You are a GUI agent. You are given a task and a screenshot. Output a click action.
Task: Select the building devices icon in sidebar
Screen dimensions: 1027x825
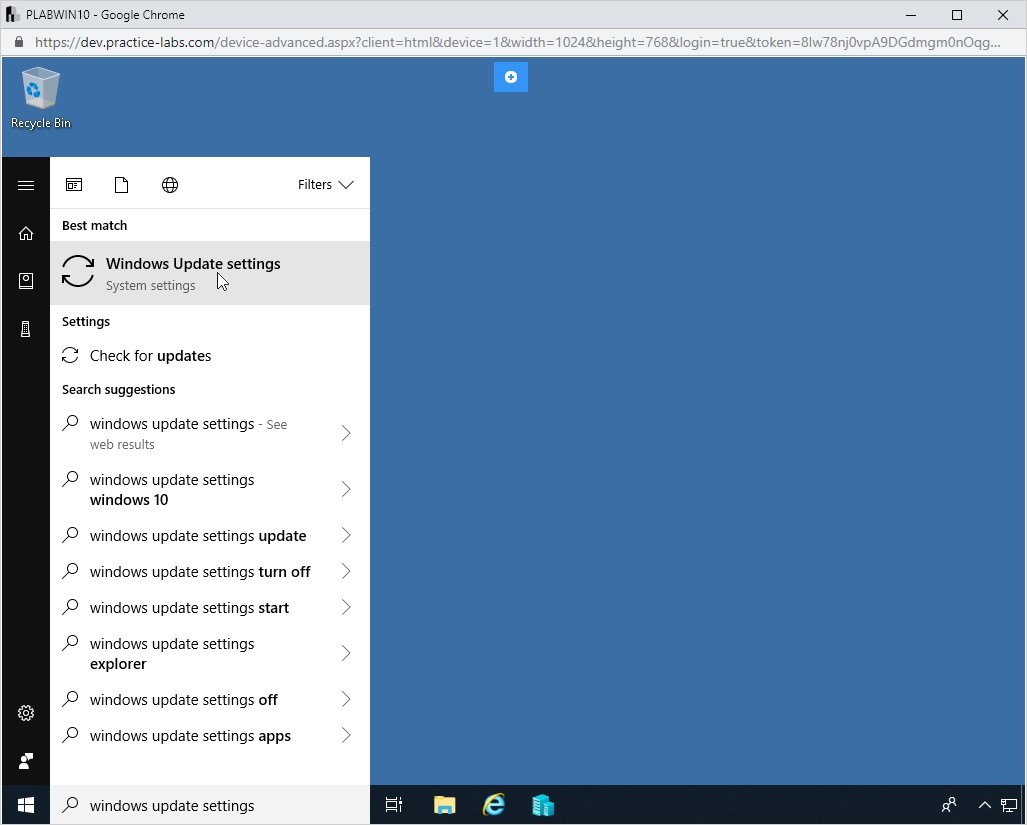(26, 329)
